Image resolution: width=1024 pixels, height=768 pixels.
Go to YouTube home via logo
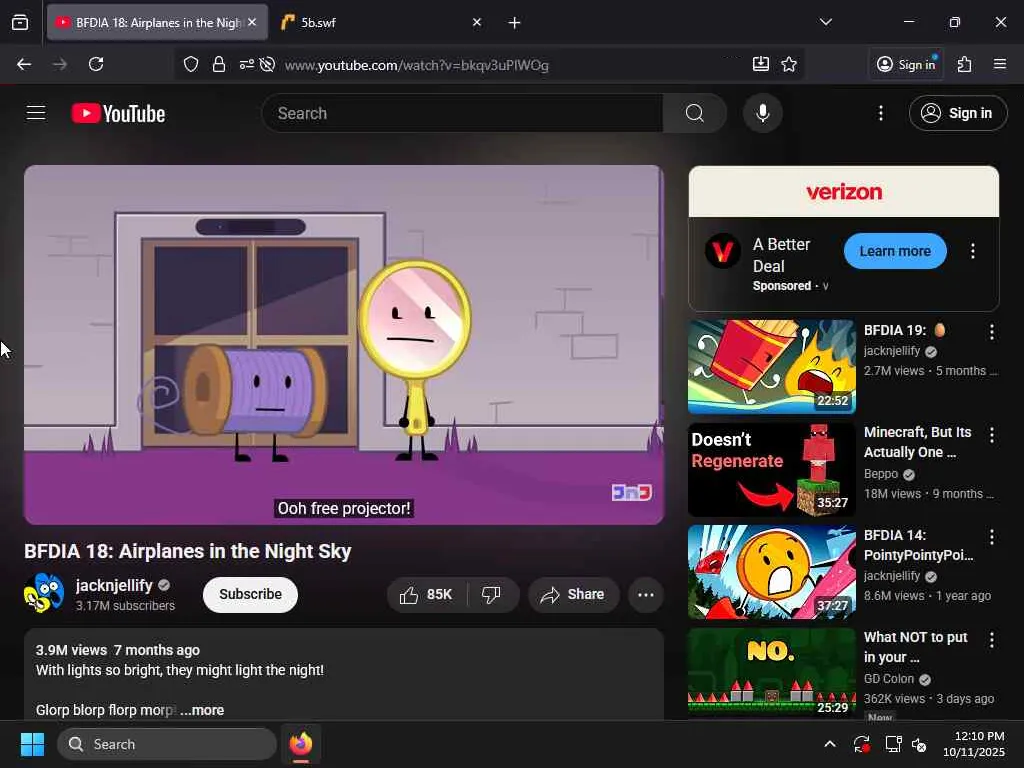coord(118,114)
